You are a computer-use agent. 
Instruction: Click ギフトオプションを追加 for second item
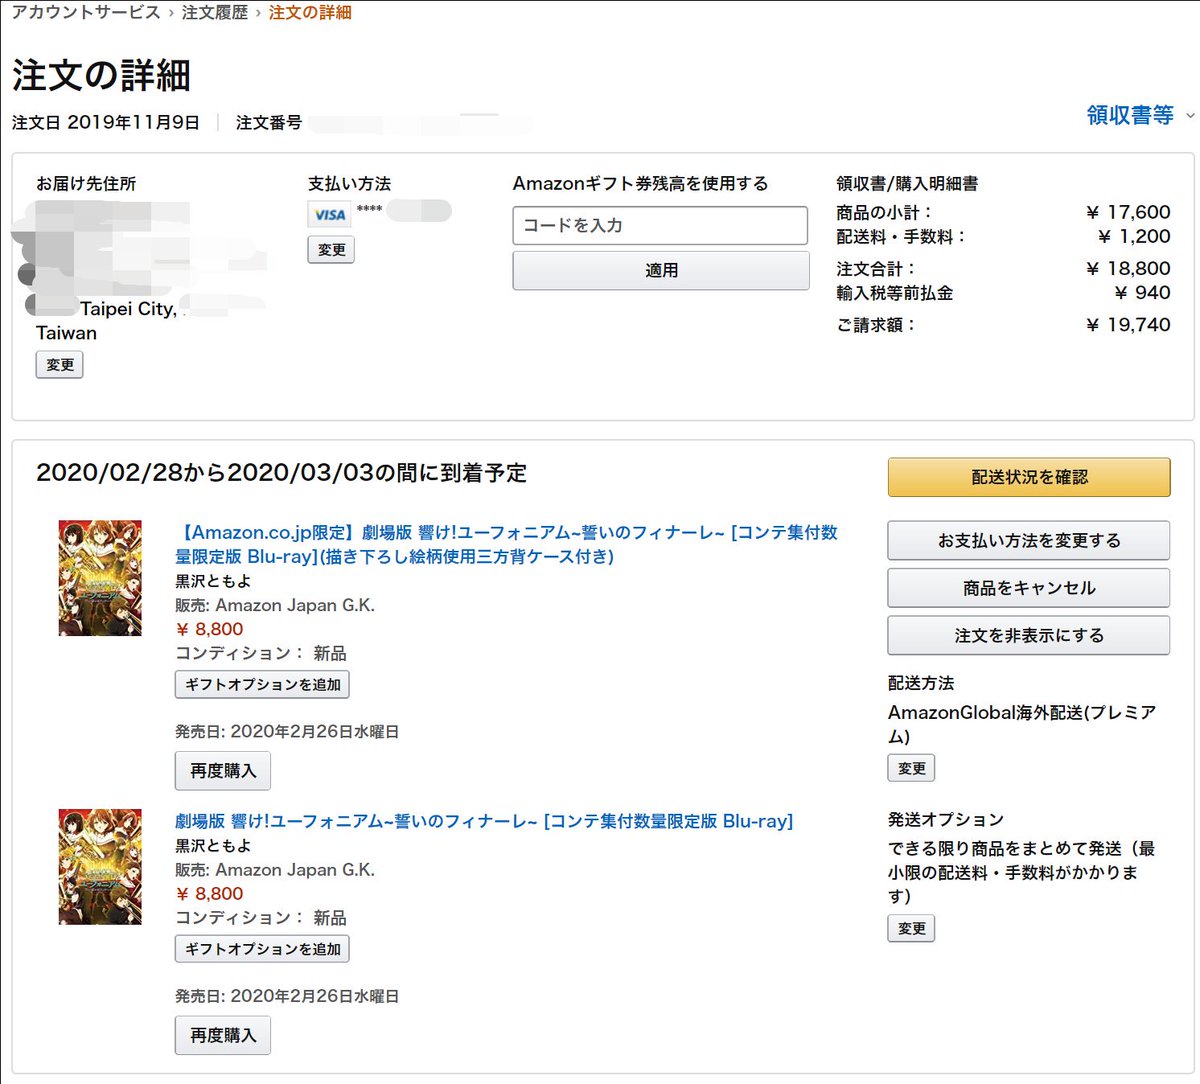click(x=262, y=949)
